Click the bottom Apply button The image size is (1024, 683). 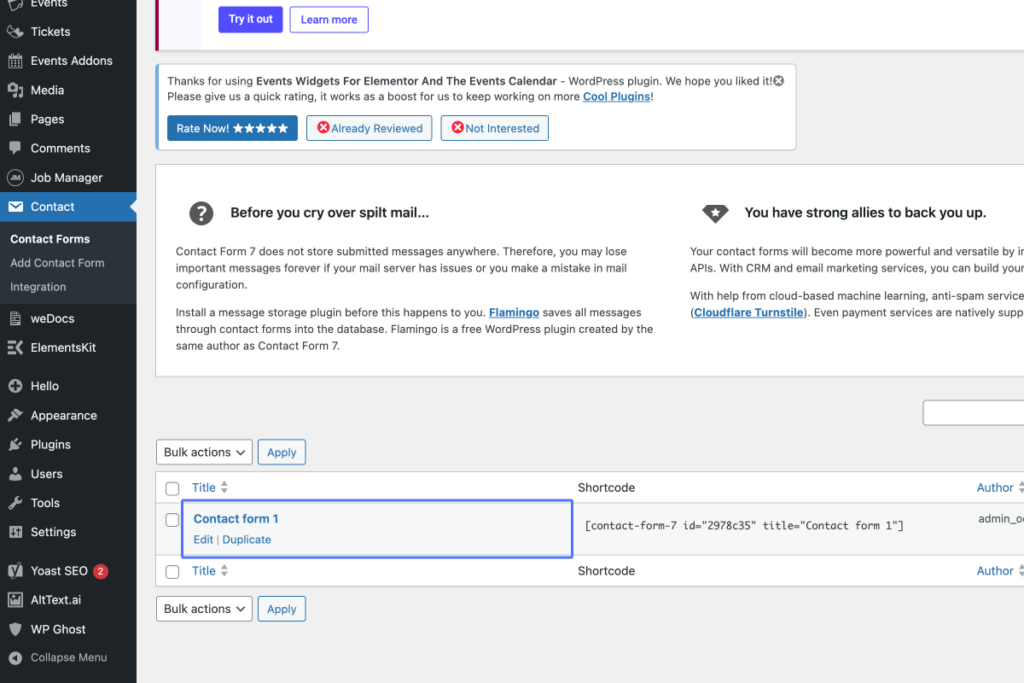coord(281,609)
